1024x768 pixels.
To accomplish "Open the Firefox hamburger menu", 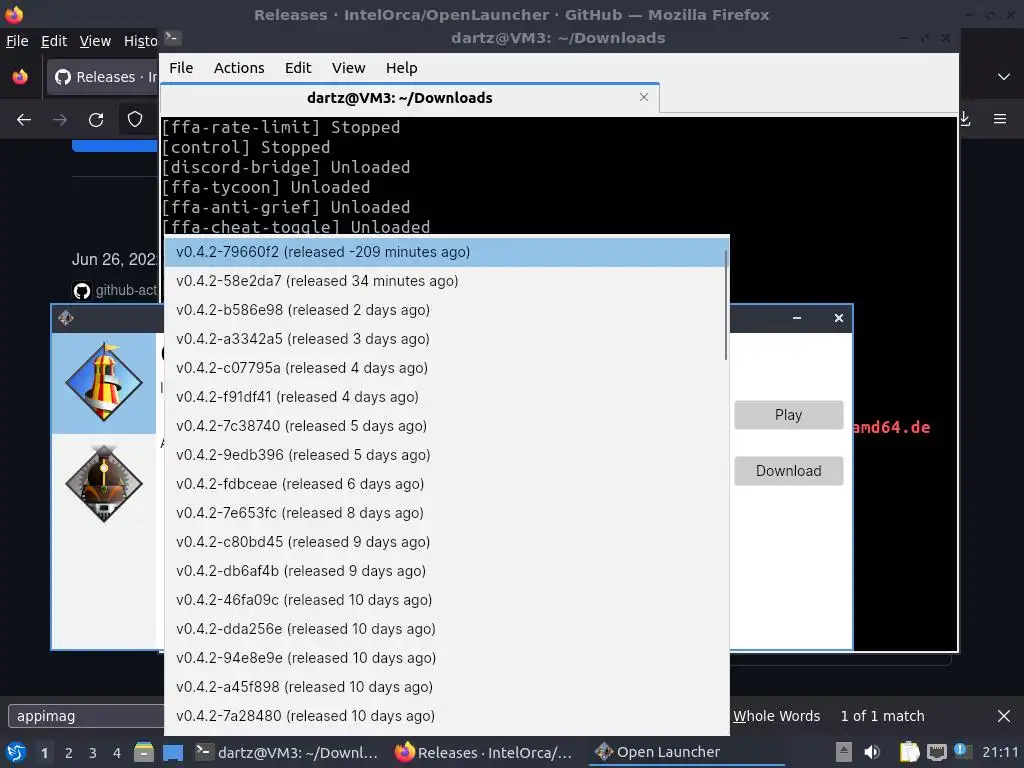I will click(1000, 120).
